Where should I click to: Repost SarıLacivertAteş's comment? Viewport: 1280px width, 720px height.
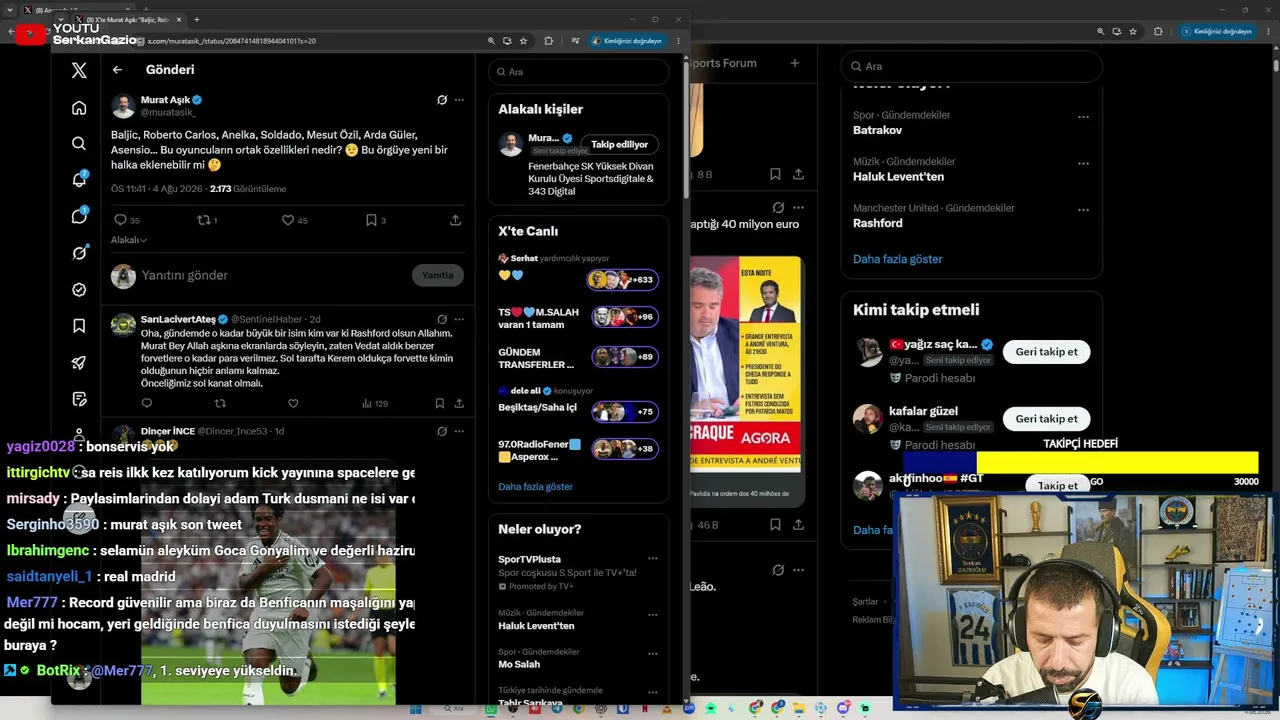[x=220, y=403]
